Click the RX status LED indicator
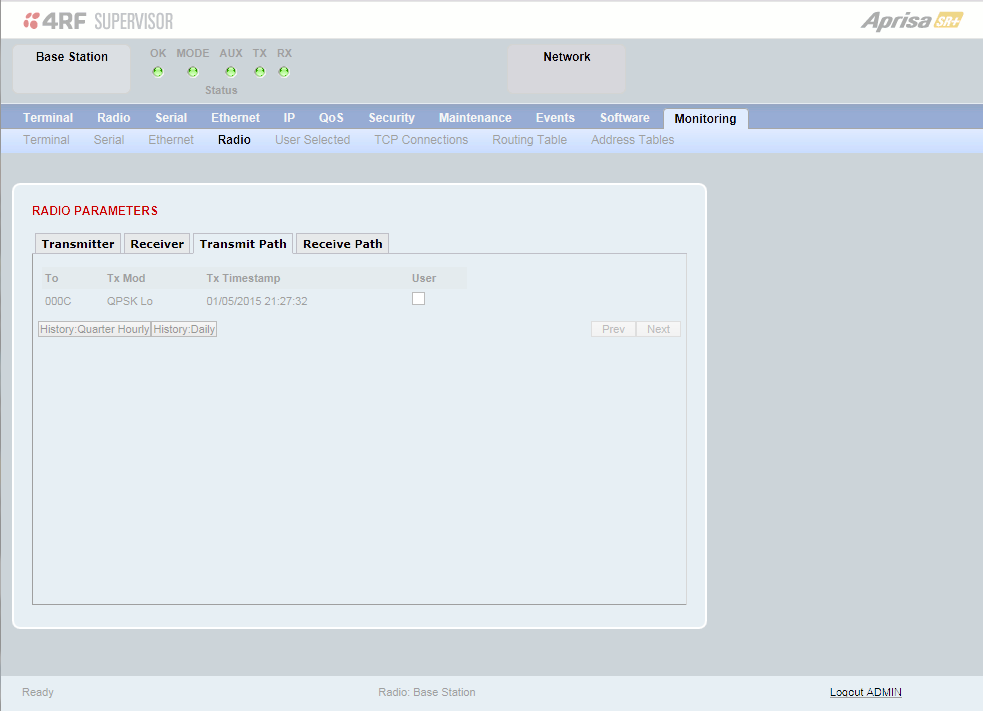Screen dimensions: 983x711 [284, 72]
